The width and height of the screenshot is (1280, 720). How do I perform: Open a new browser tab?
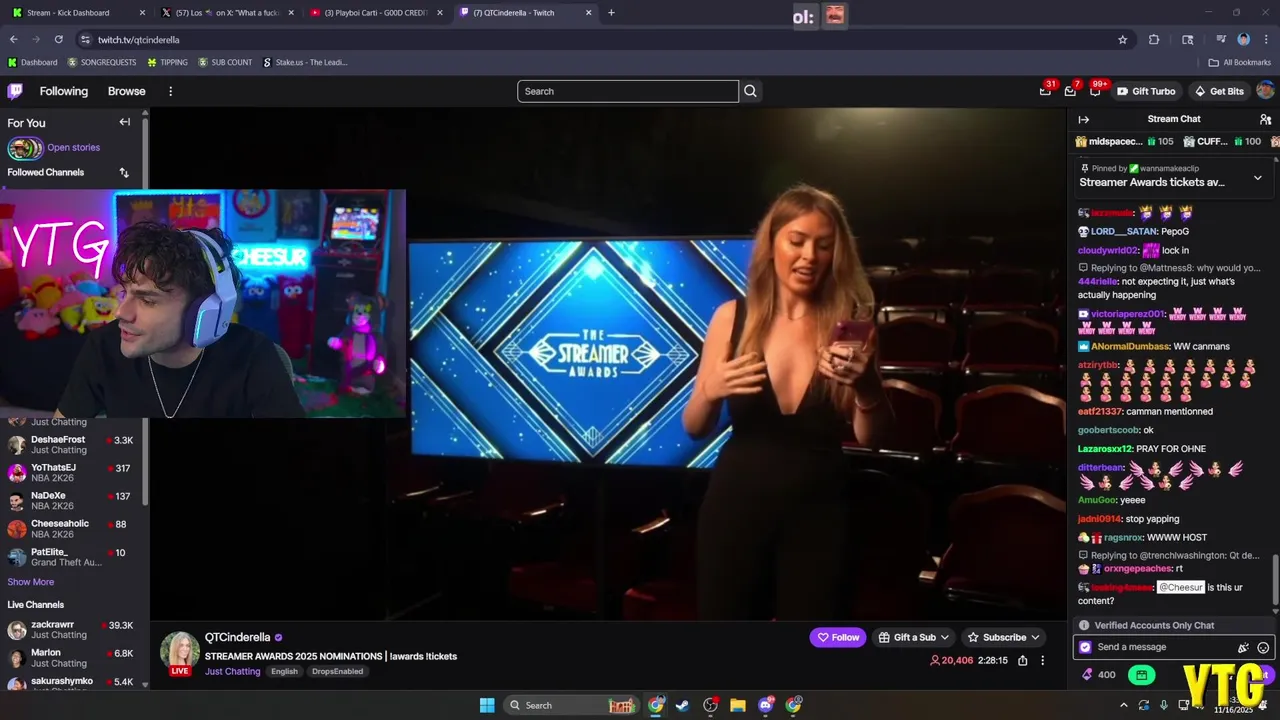pyautogui.click(x=611, y=13)
